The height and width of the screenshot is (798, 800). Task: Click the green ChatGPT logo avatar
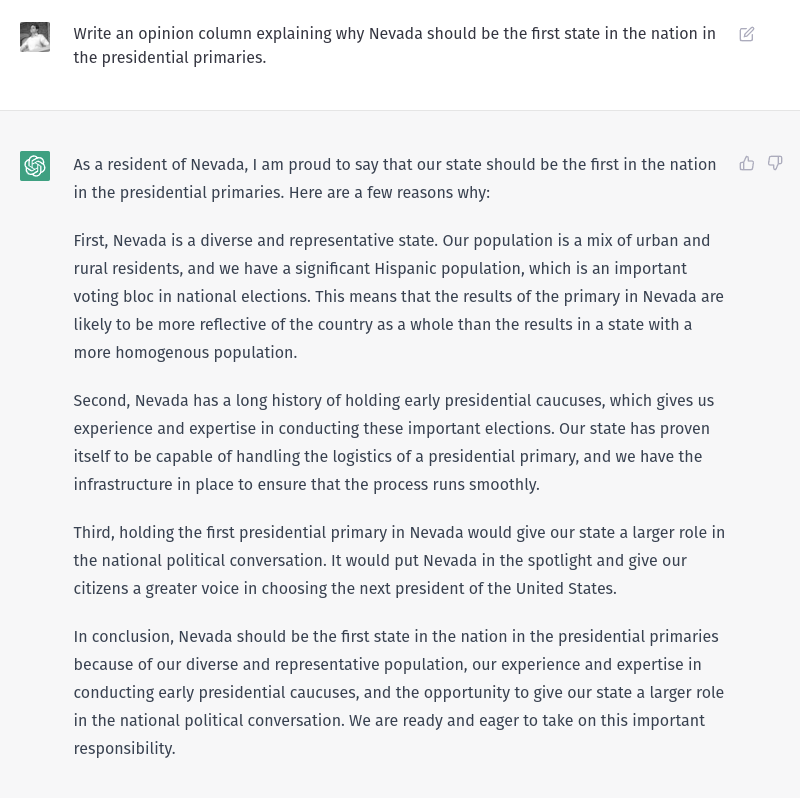coord(35,166)
